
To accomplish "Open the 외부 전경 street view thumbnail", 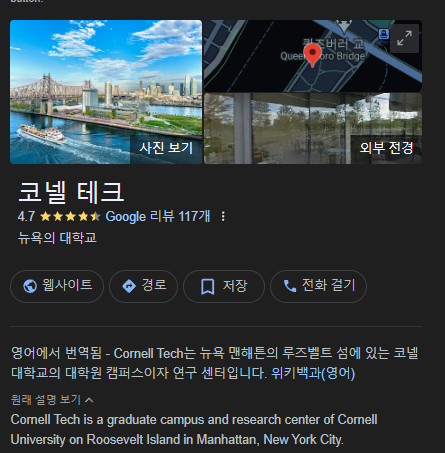I will [x=313, y=128].
